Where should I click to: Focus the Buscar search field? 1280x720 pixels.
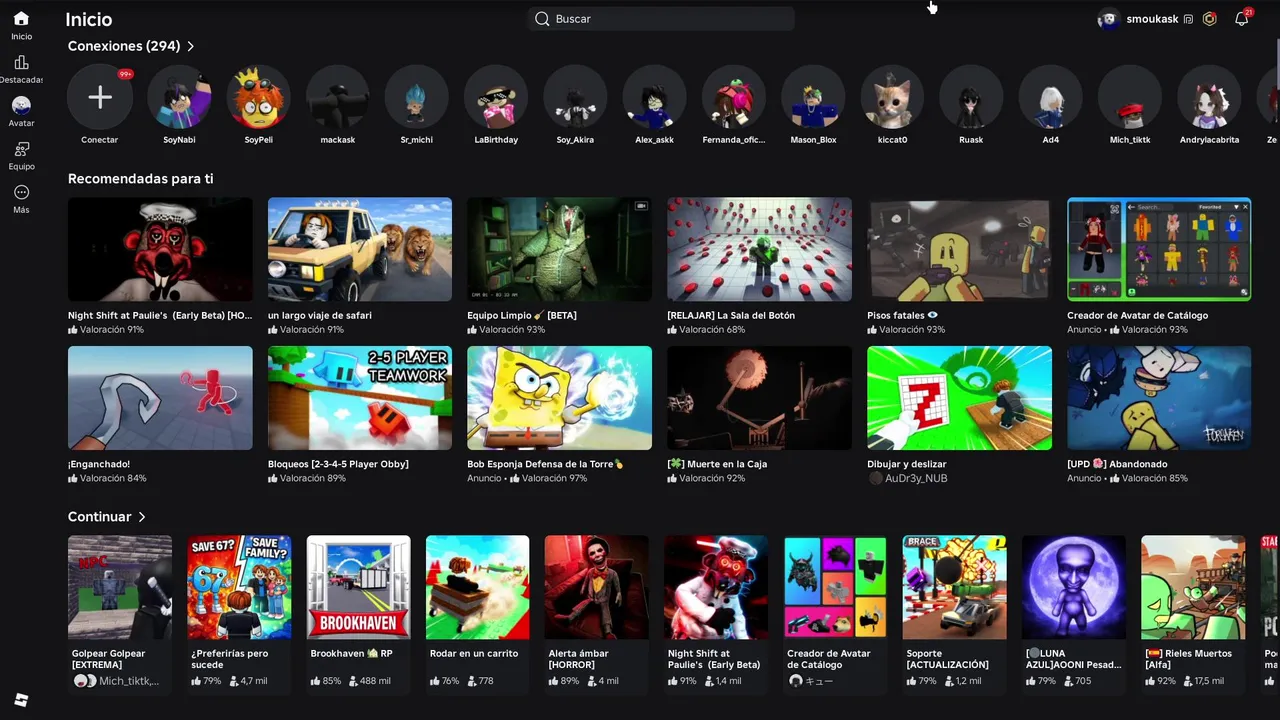[661, 19]
